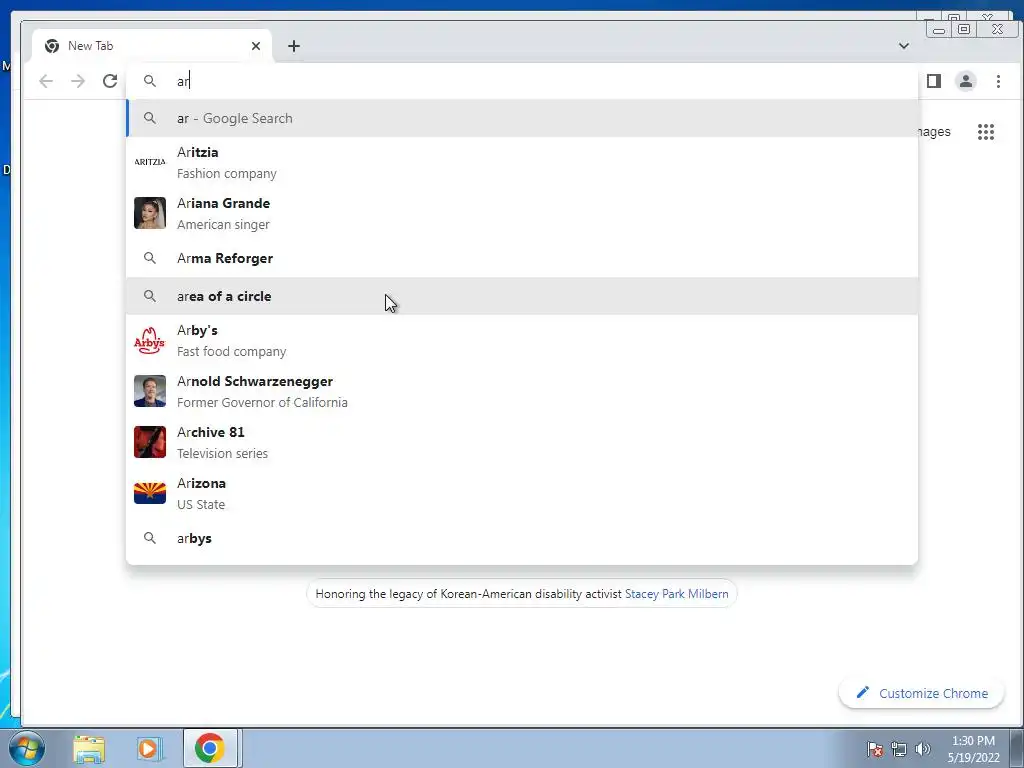Select the Arizona US State suggestion

522,494
